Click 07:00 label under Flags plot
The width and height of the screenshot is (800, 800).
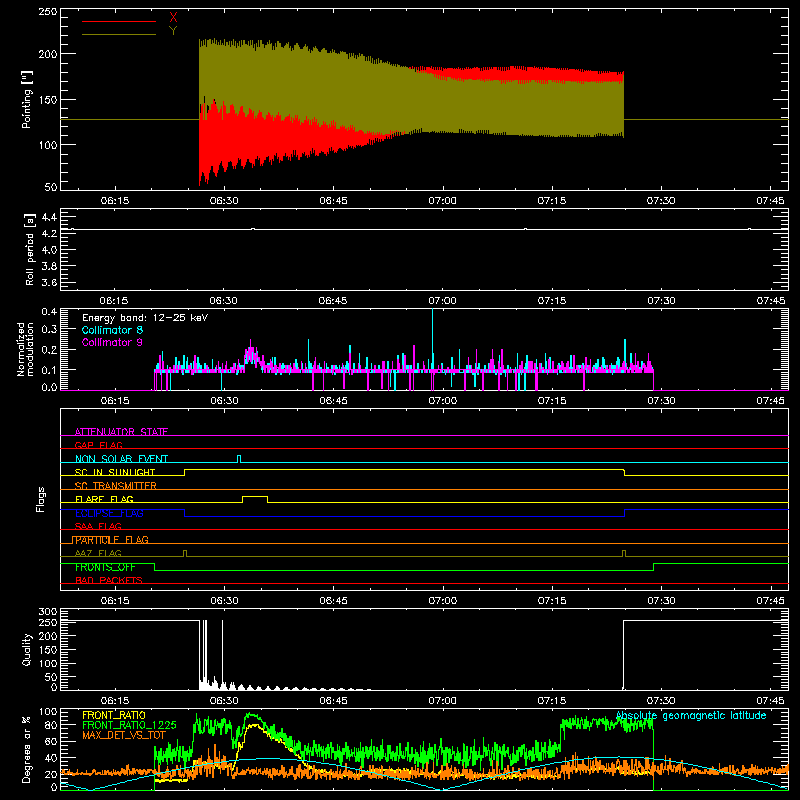tap(442, 601)
